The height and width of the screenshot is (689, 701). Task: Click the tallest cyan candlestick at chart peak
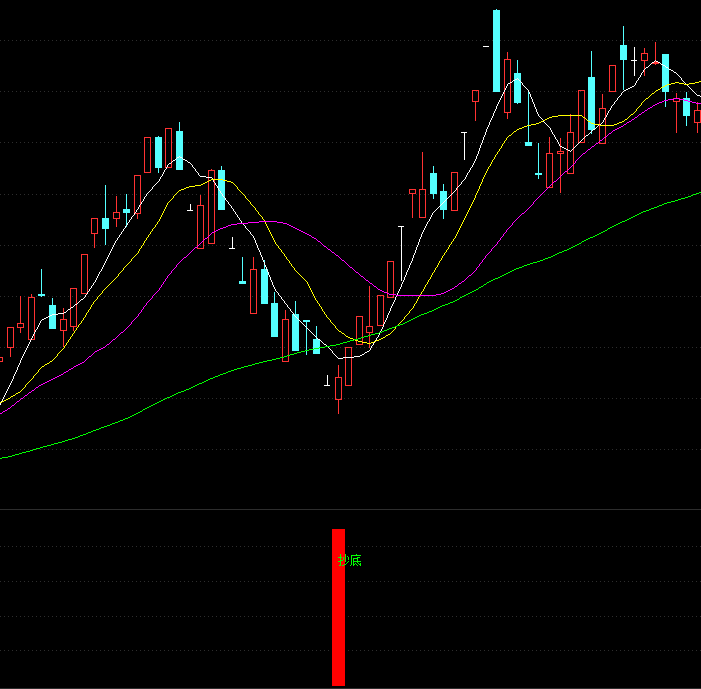pyautogui.click(x=496, y=51)
